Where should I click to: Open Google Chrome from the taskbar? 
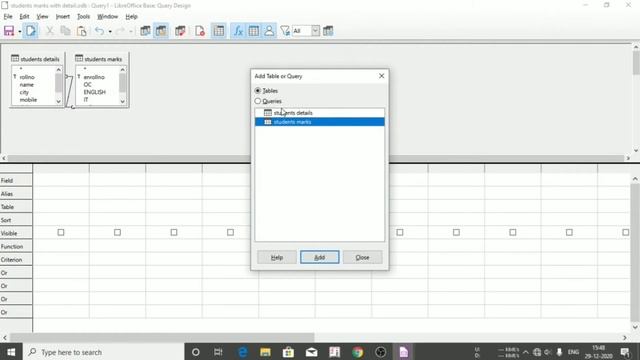[x=358, y=352]
